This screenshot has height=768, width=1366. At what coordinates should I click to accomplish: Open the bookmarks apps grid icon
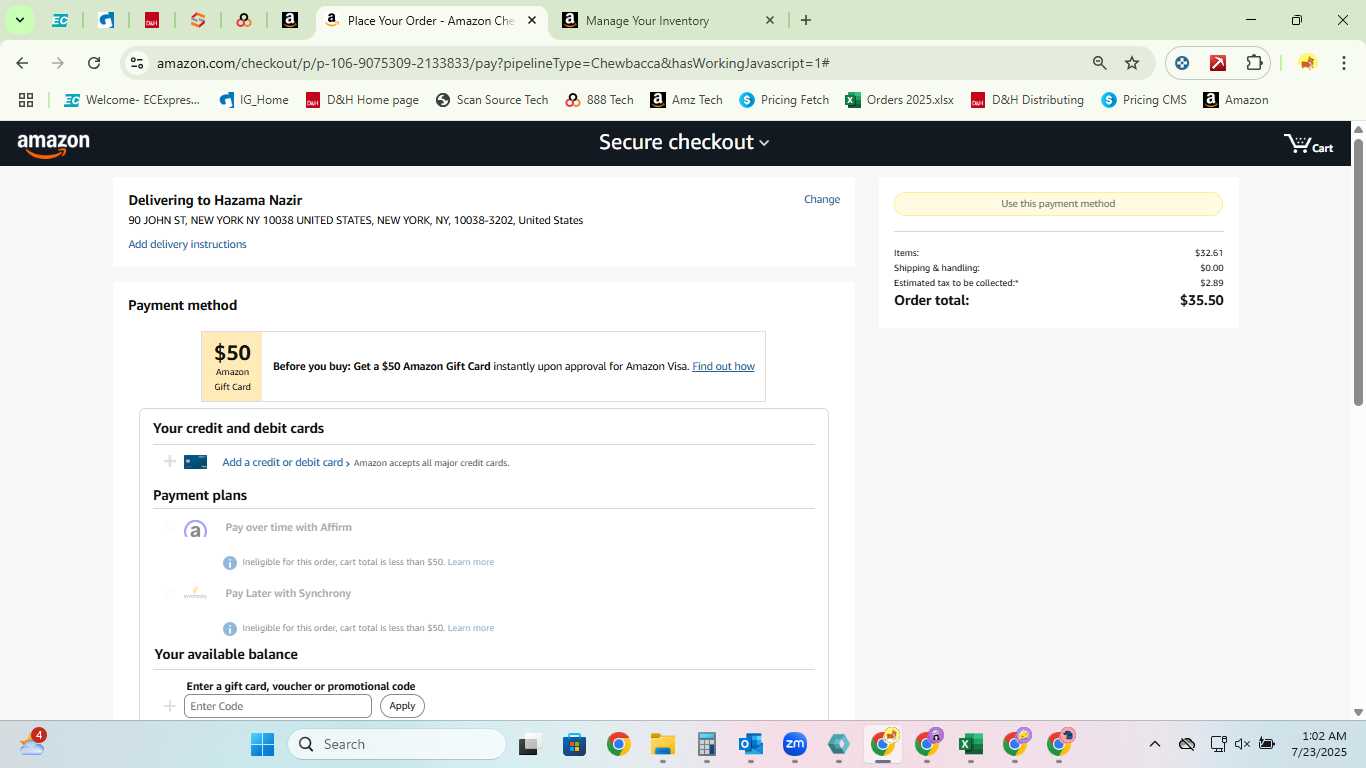click(x=26, y=100)
